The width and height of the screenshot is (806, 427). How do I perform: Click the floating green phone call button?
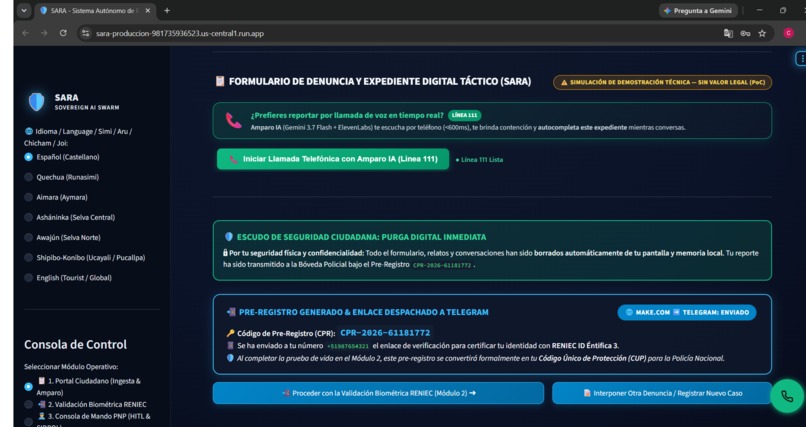(x=787, y=396)
